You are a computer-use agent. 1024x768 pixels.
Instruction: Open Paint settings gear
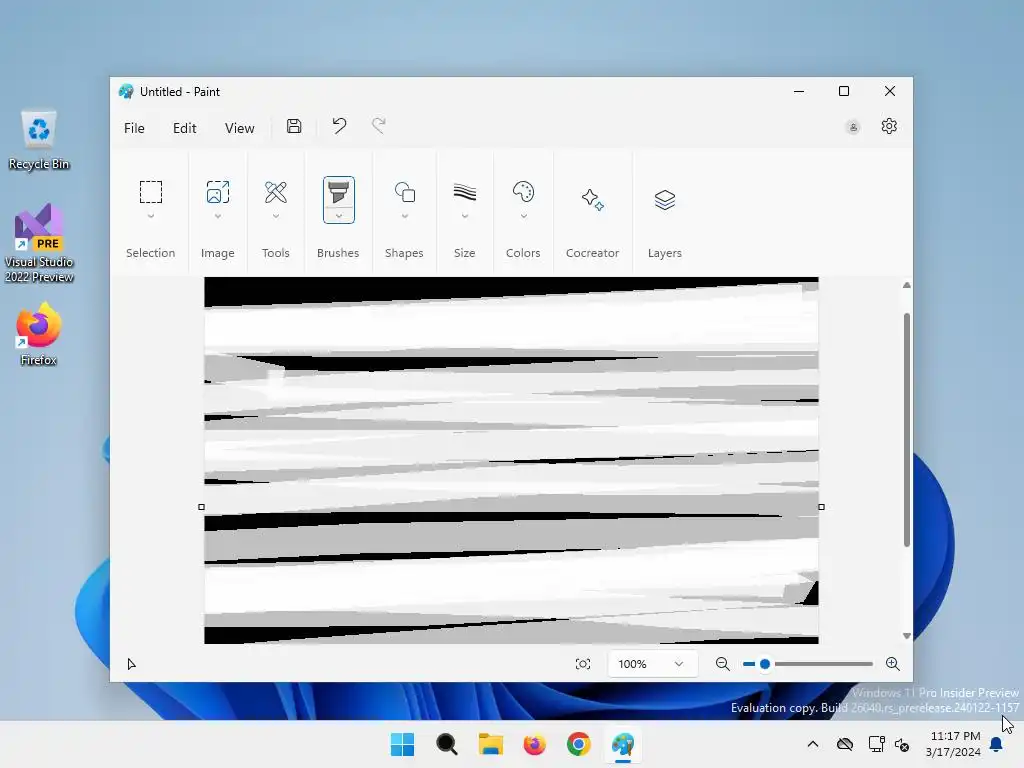coord(889,126)
